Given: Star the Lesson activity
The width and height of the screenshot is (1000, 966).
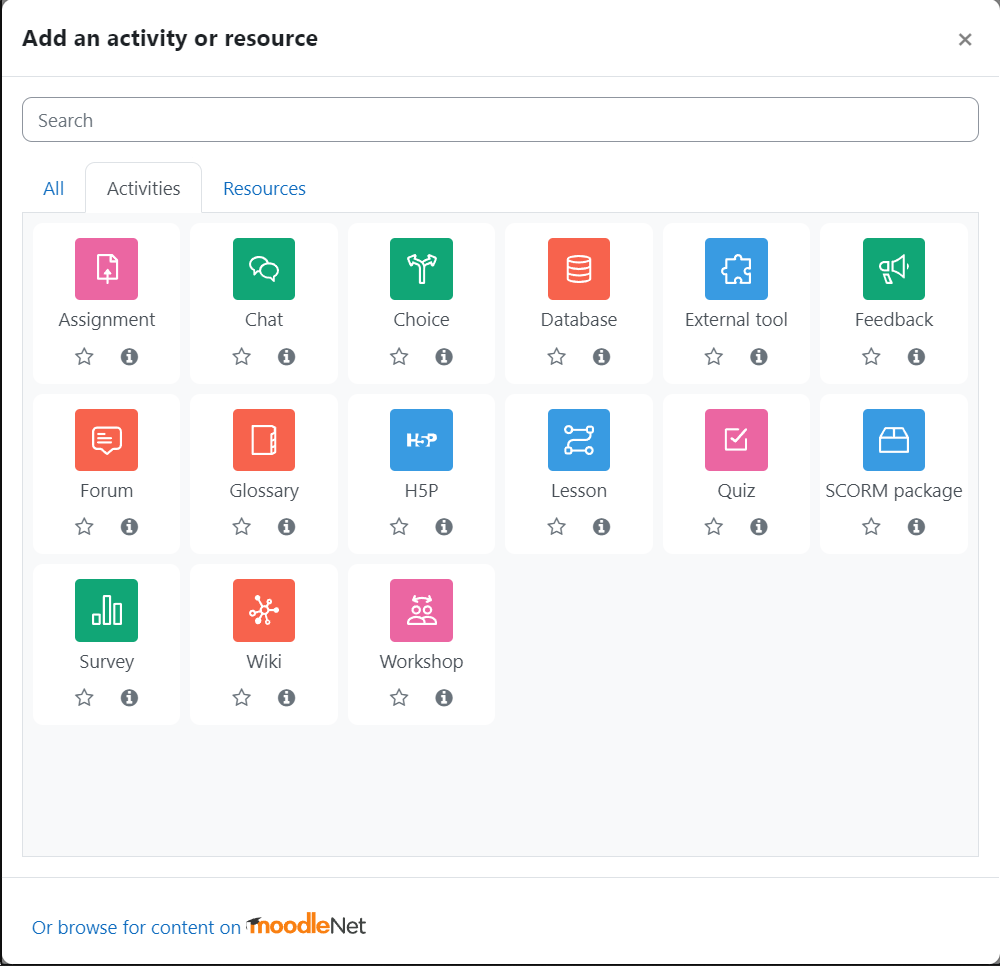Looking at the screenshot, I should tap(557, 526).
